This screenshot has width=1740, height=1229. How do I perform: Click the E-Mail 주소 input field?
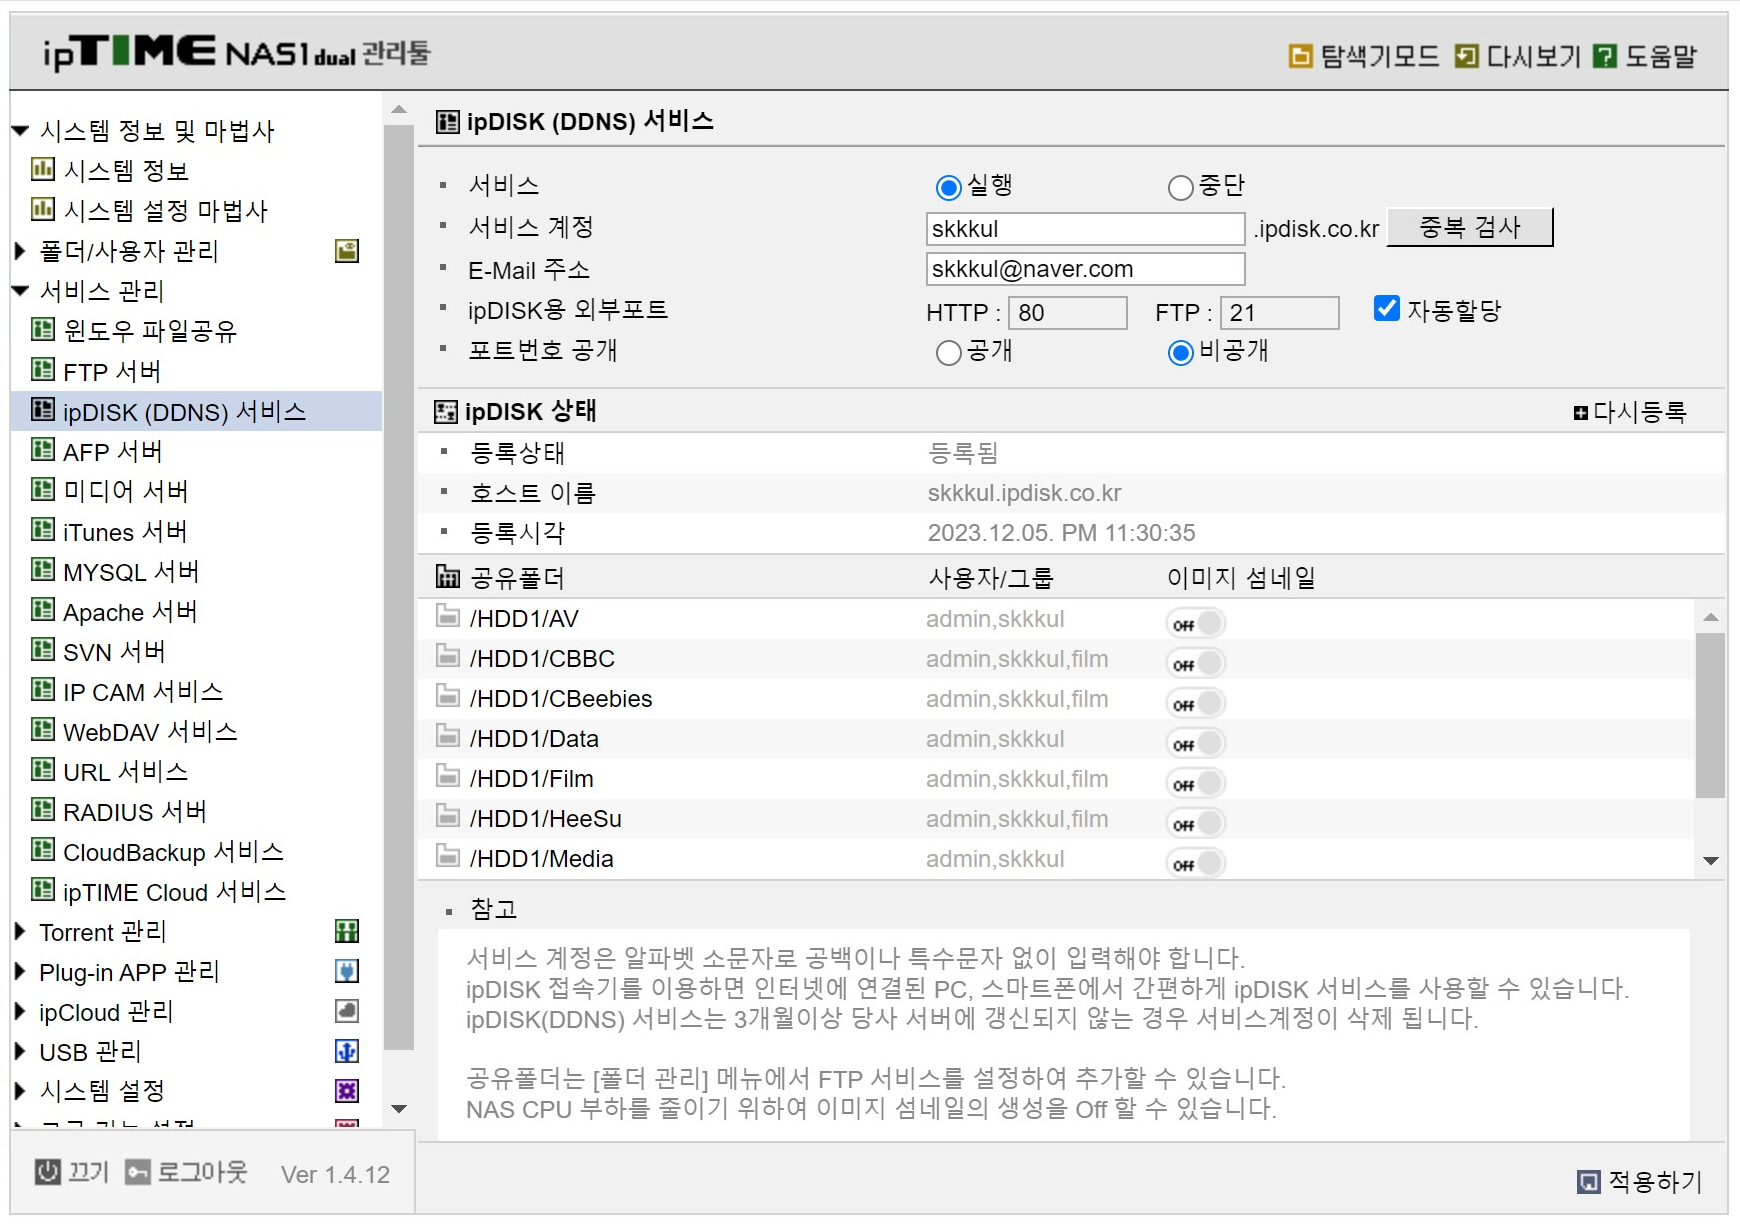(1086, 269)
